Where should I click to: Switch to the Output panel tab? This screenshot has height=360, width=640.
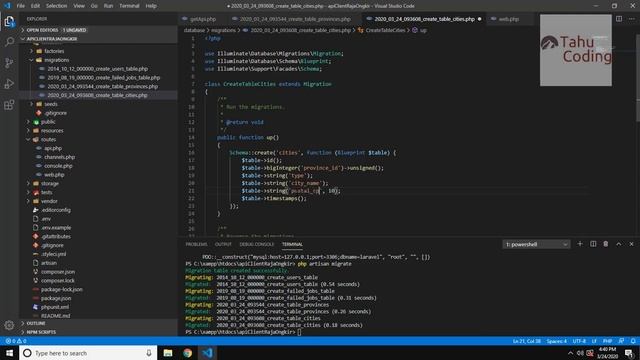point(223,244)
